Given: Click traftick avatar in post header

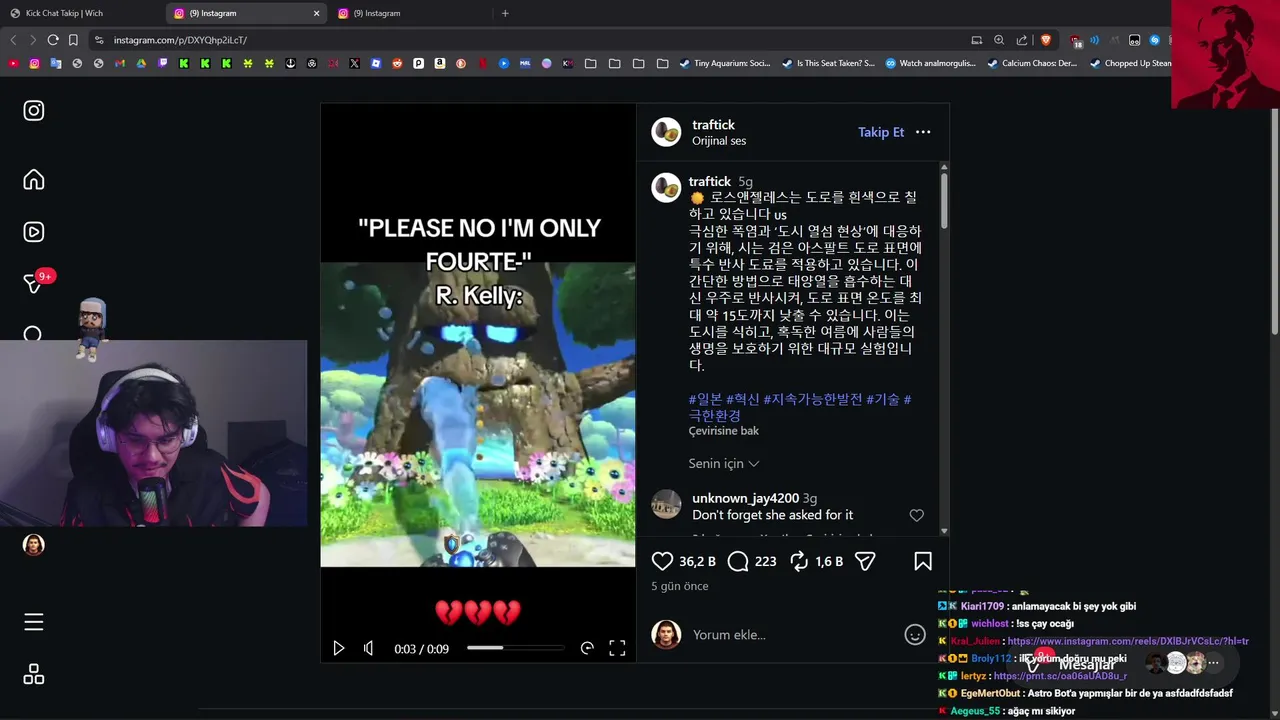Looking at the screenshot, I should click(x=666, y=132).
